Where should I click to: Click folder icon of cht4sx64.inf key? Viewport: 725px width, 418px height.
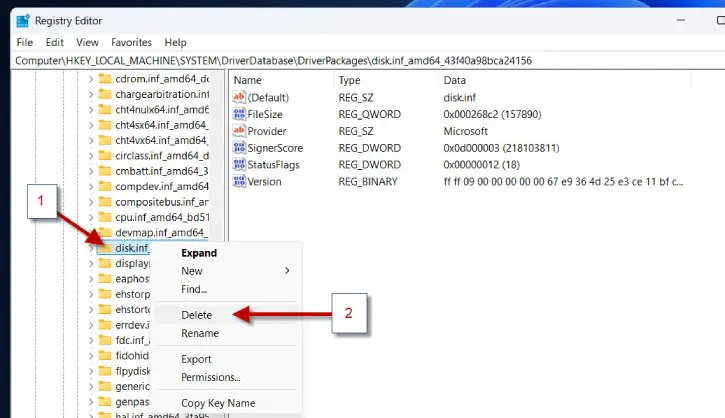(105, 125)
